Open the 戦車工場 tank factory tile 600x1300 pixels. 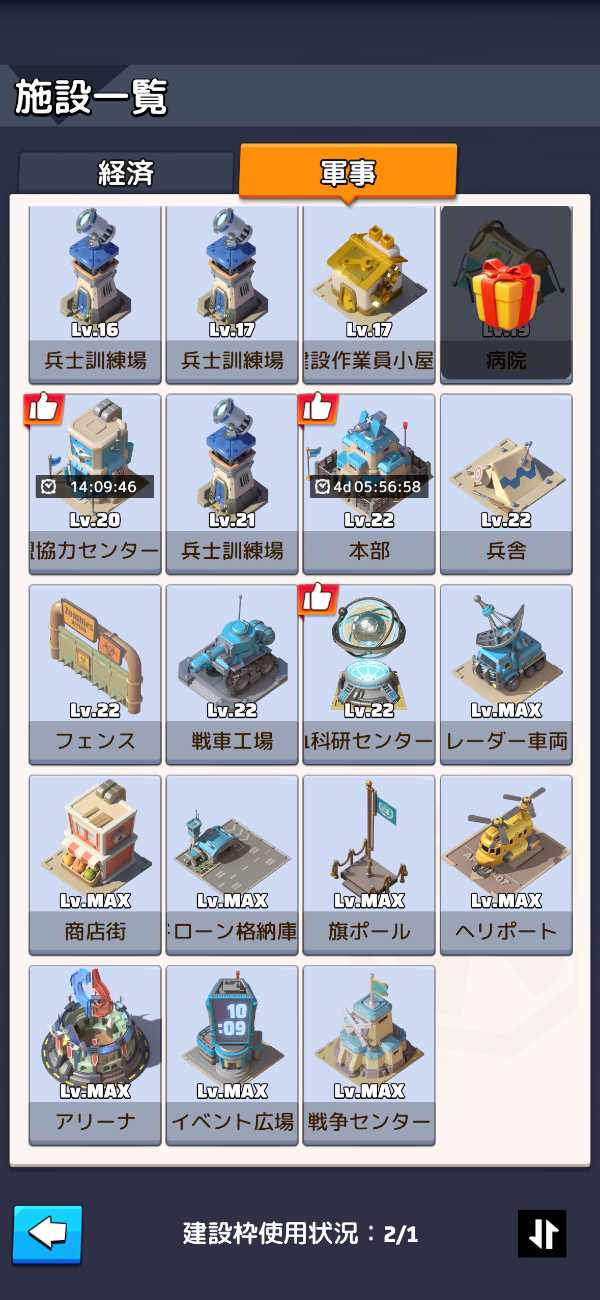[x=232, y=674]
